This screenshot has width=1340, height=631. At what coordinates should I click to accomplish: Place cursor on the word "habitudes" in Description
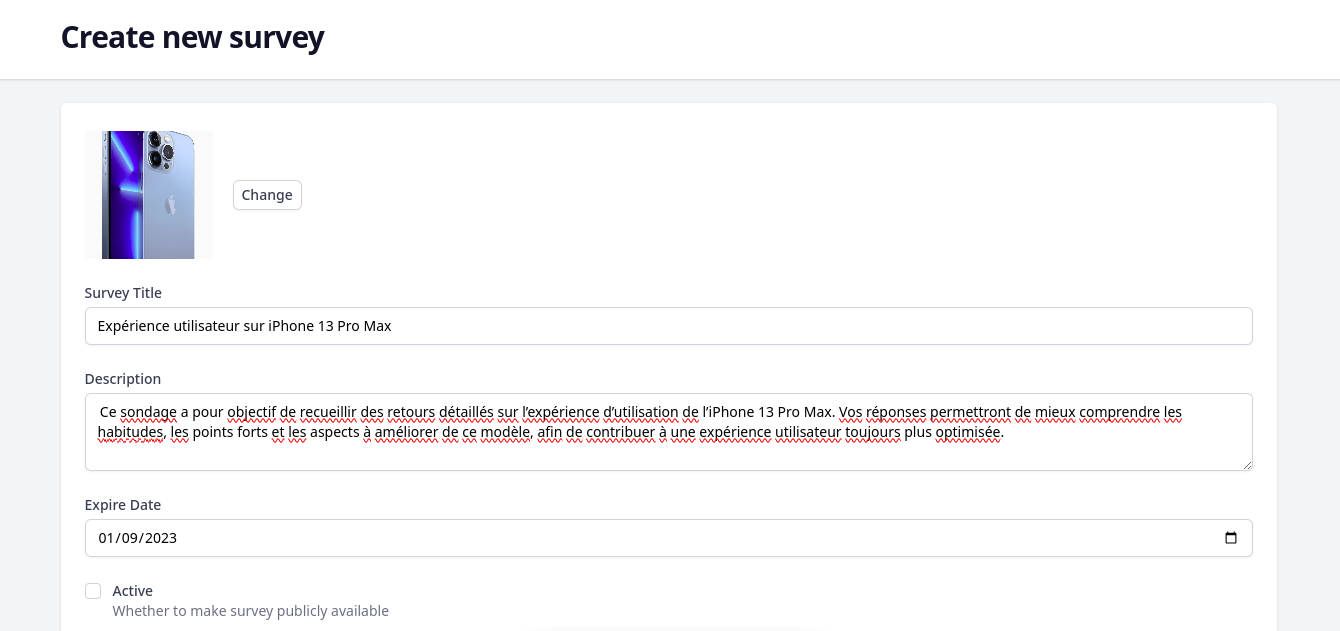(130, 433)
